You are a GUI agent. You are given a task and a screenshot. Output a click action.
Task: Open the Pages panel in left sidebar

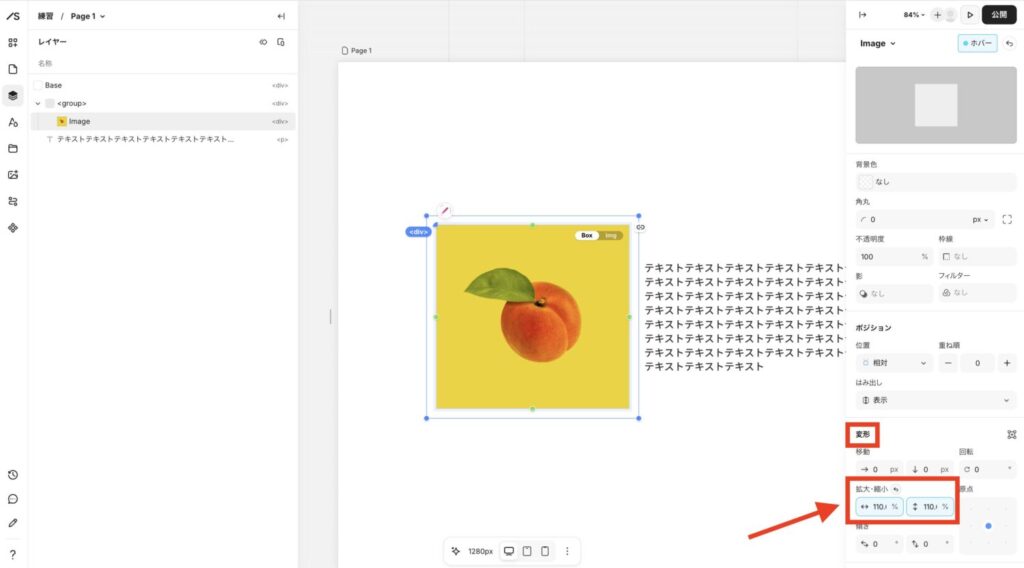13,69
